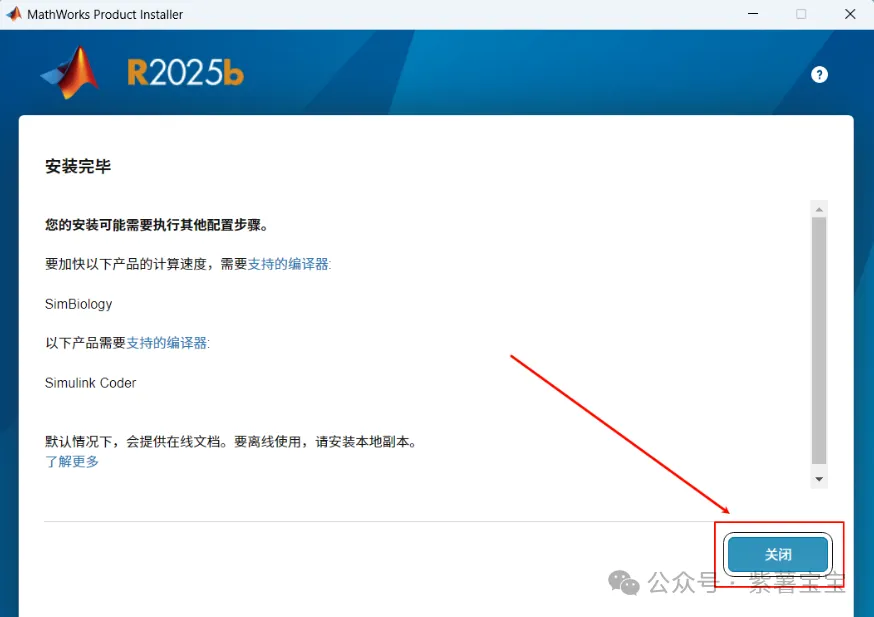Click the scrollbar up arrow
This screenshot has width=874, height=617.
tap(819, 209)
